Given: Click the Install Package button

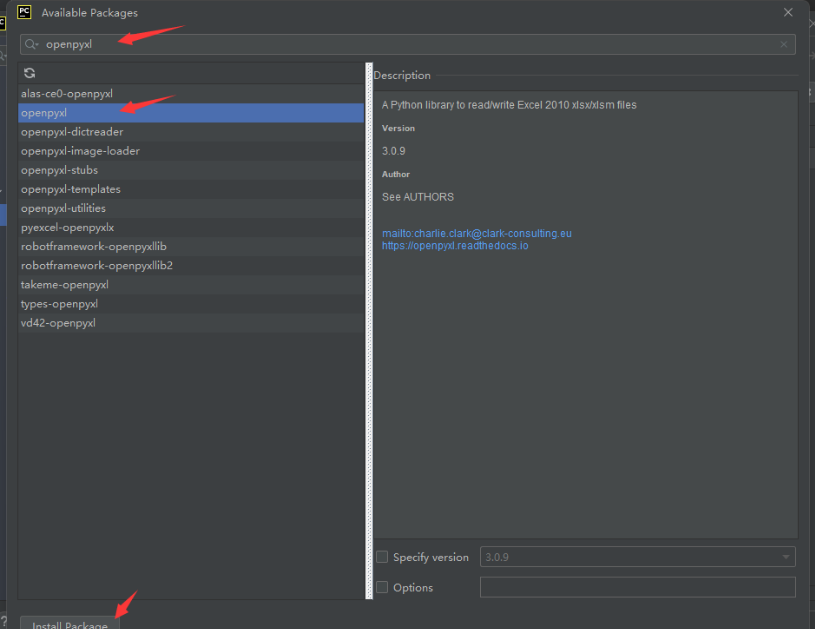Looking at the screenshot, I should click(x=70, y=623).
